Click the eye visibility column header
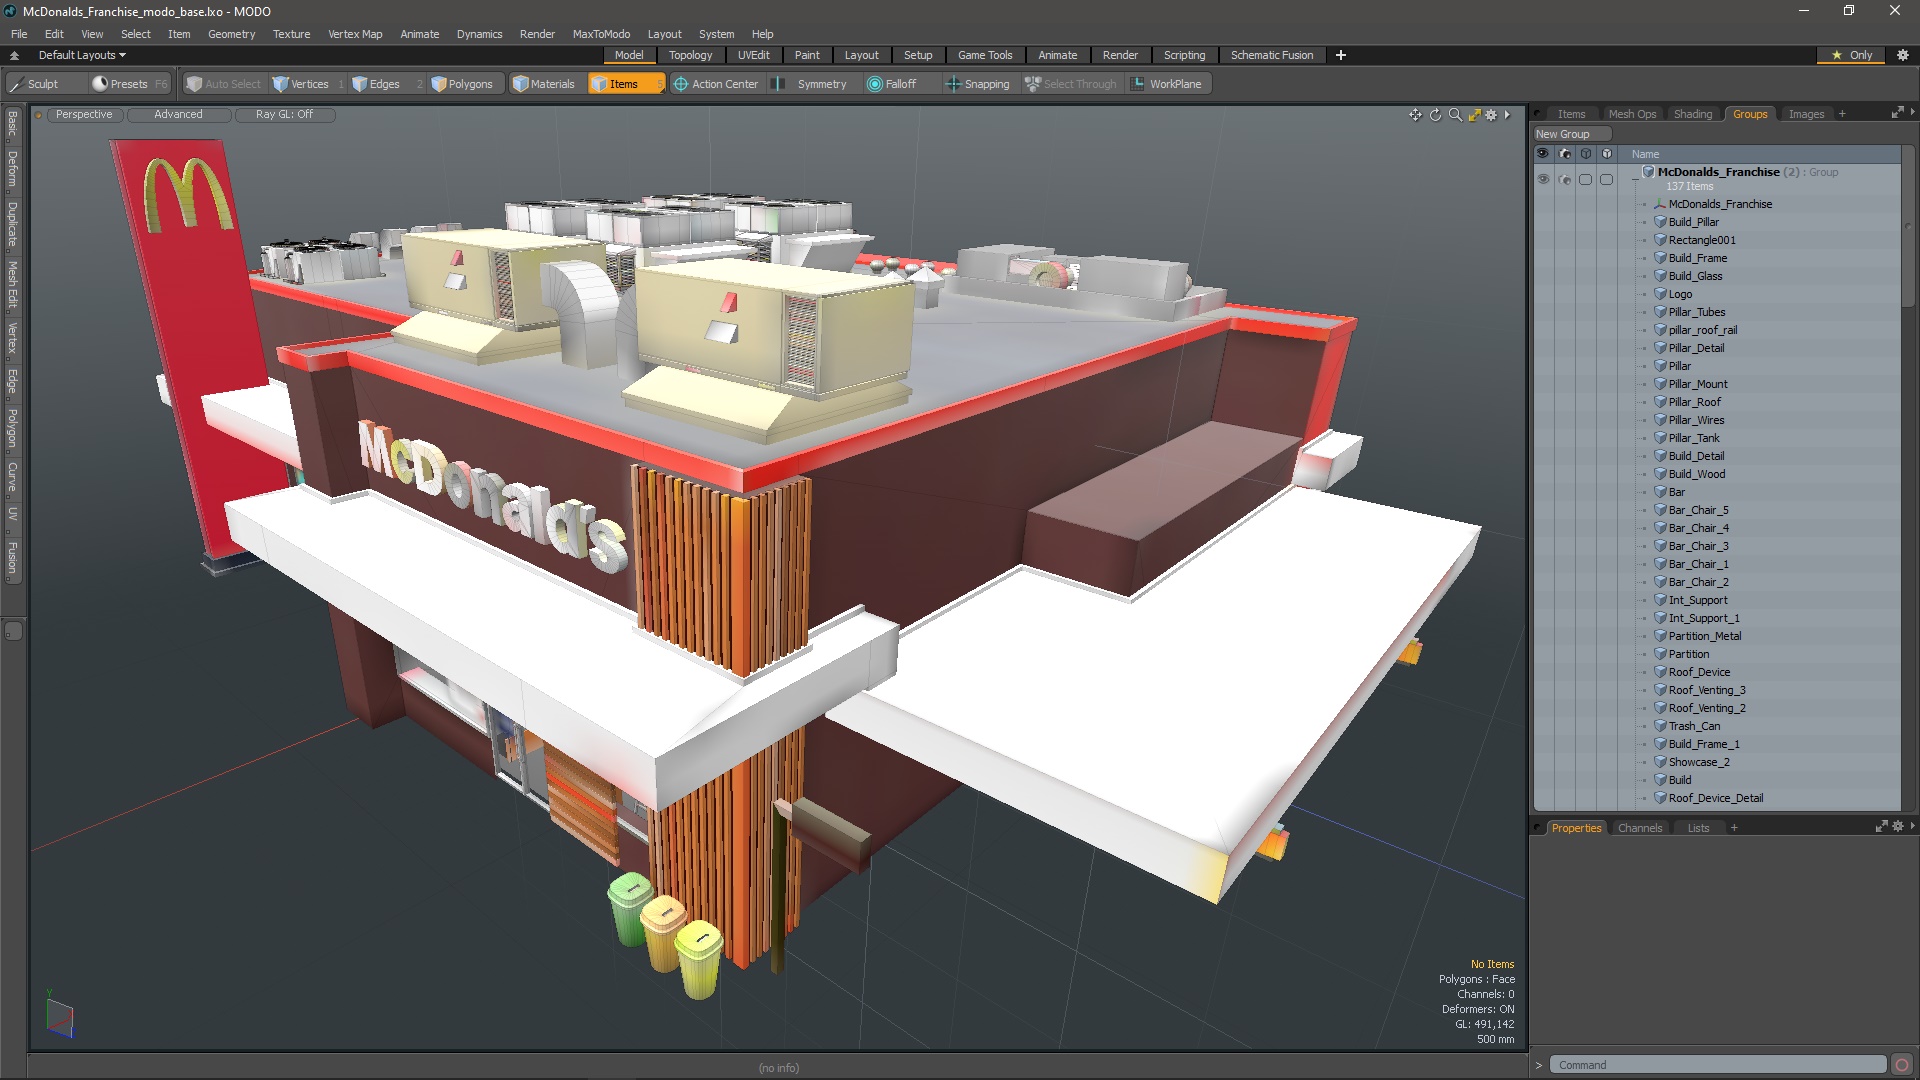1920x1080 pixels. [1543, 154]
